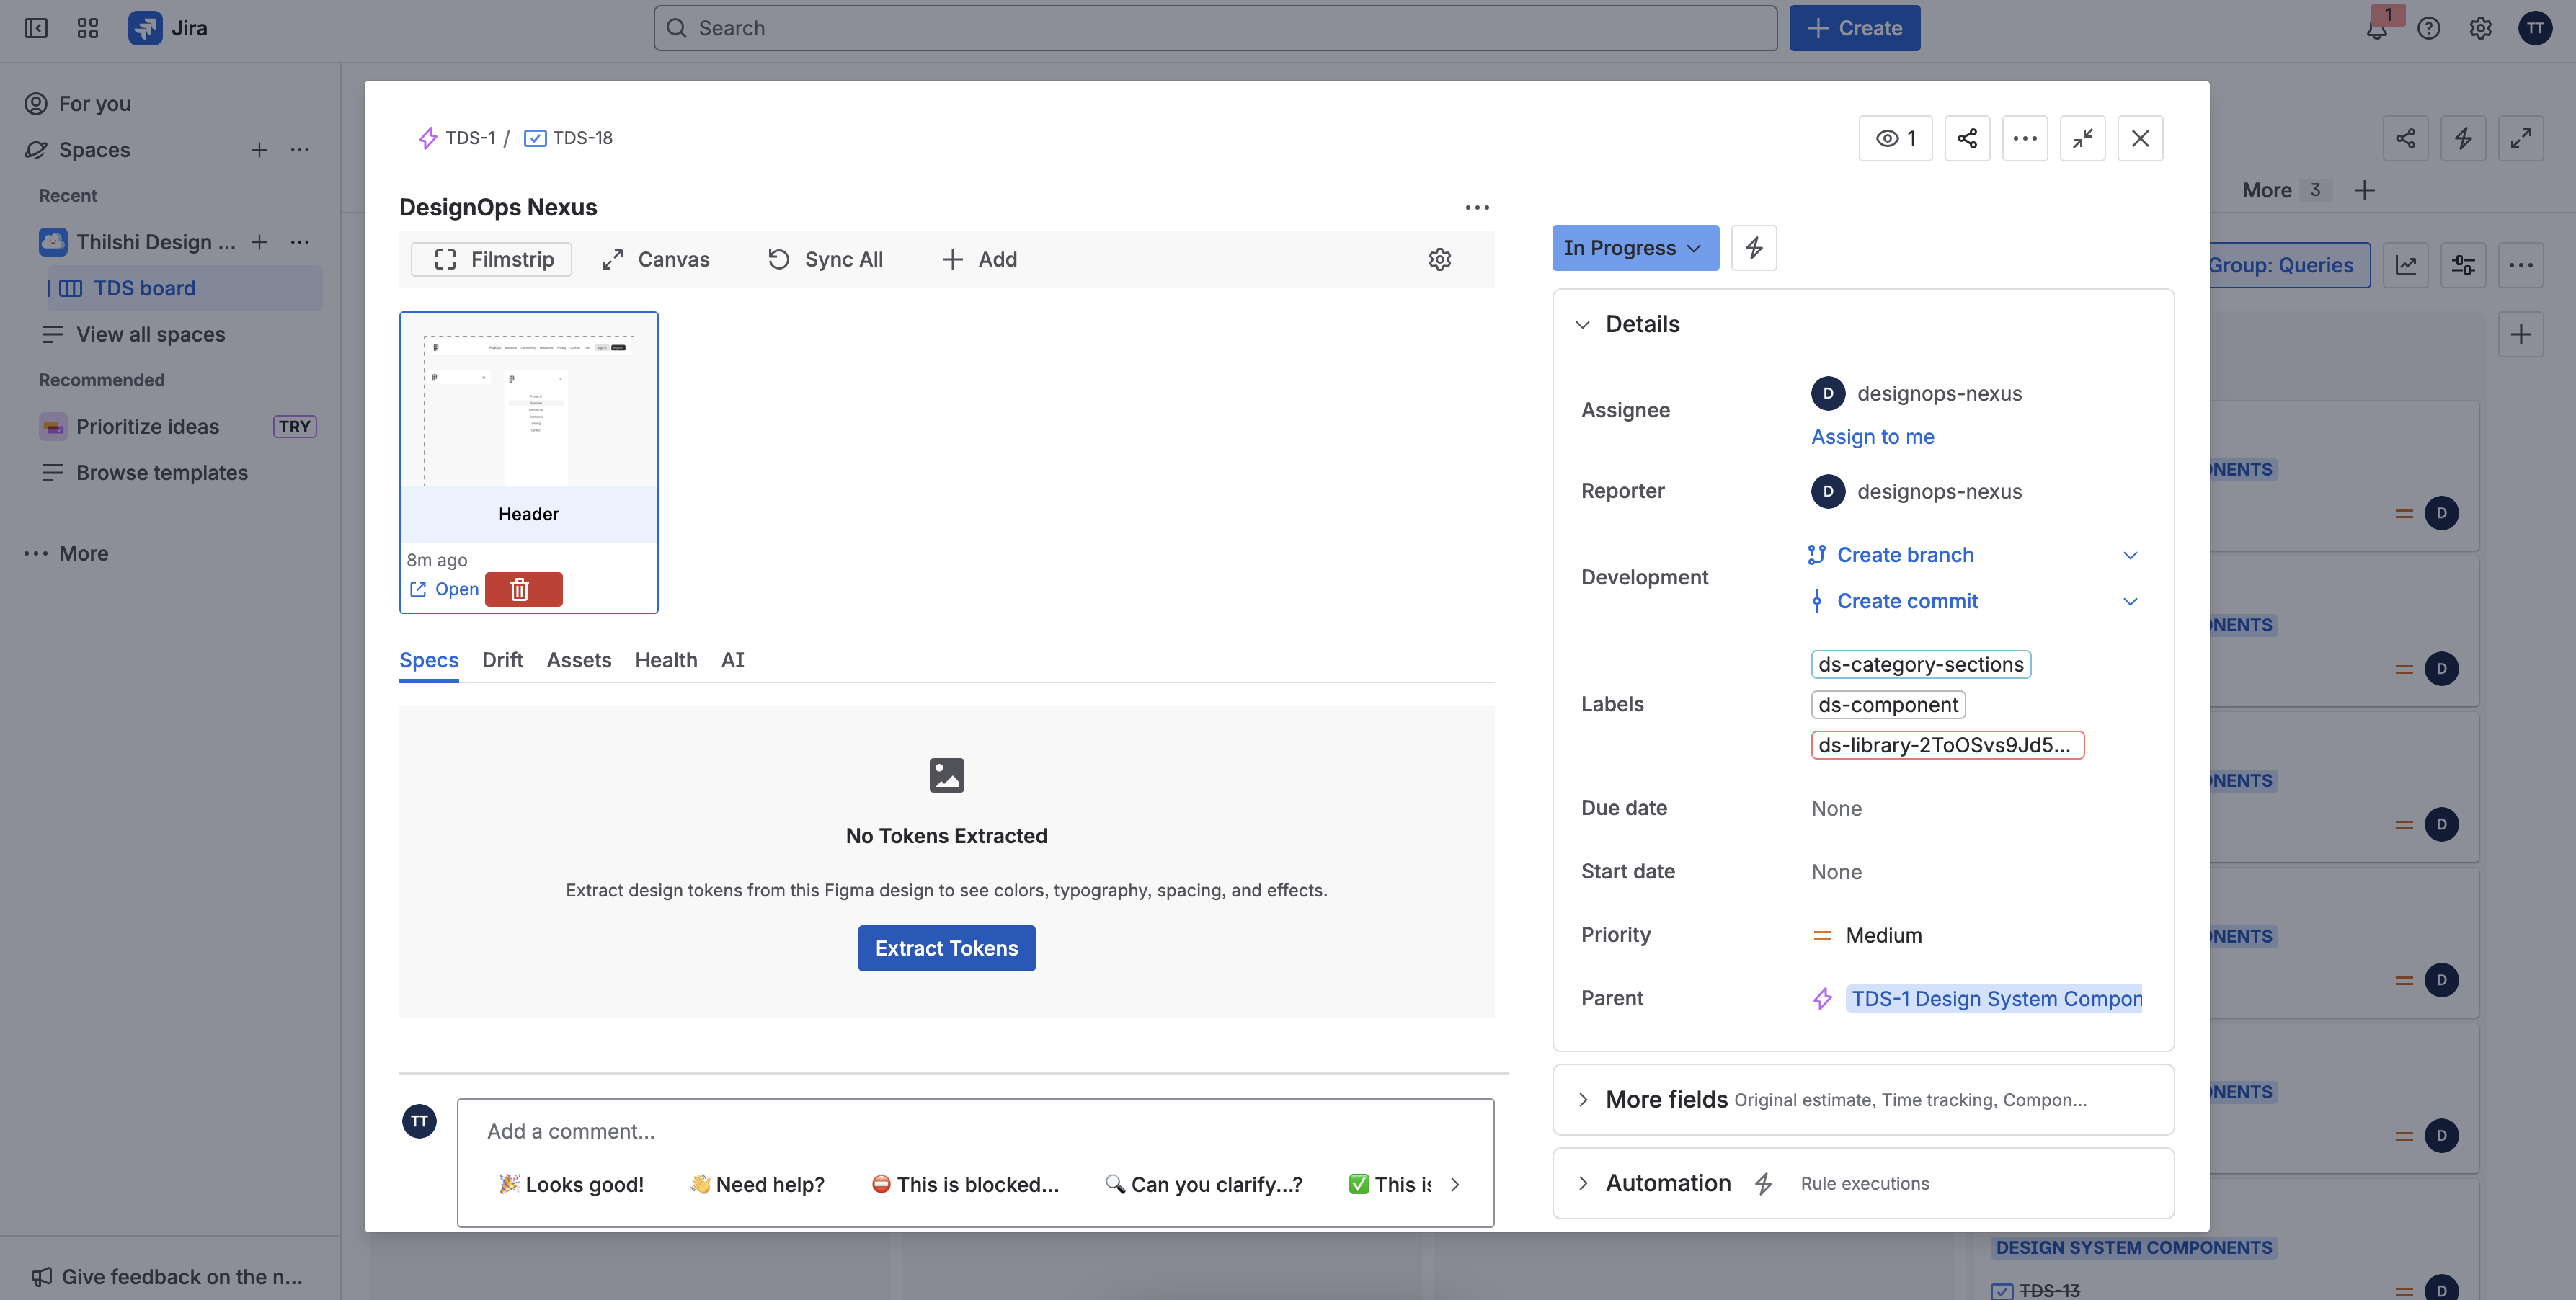
Task: Click the Assign to me link
Action: click(x=1872, y=436)
